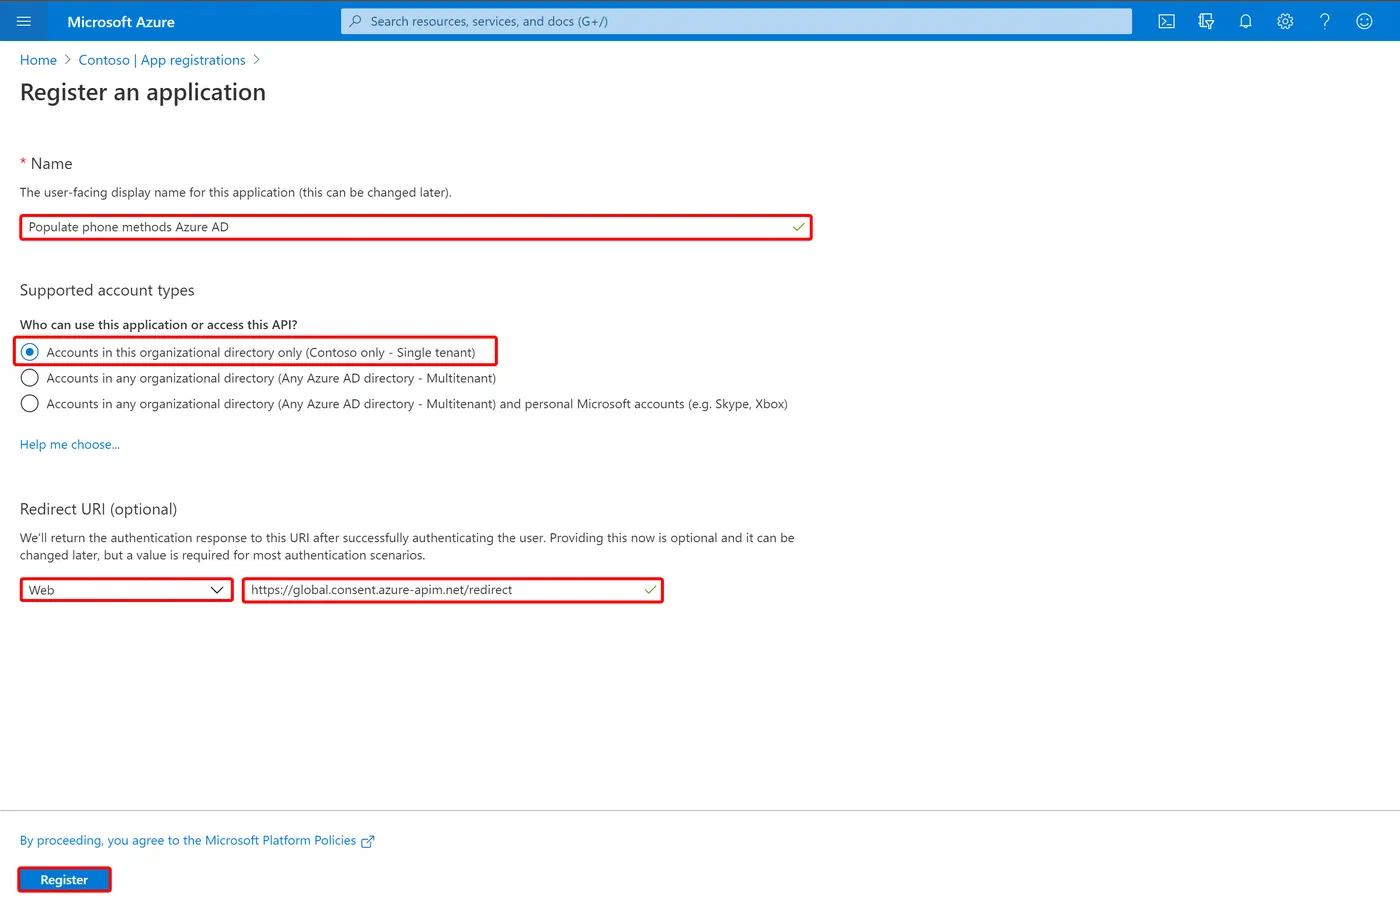Click into the application Name field
Viewport: 1400px width, 901px height.
click(416, 227)
